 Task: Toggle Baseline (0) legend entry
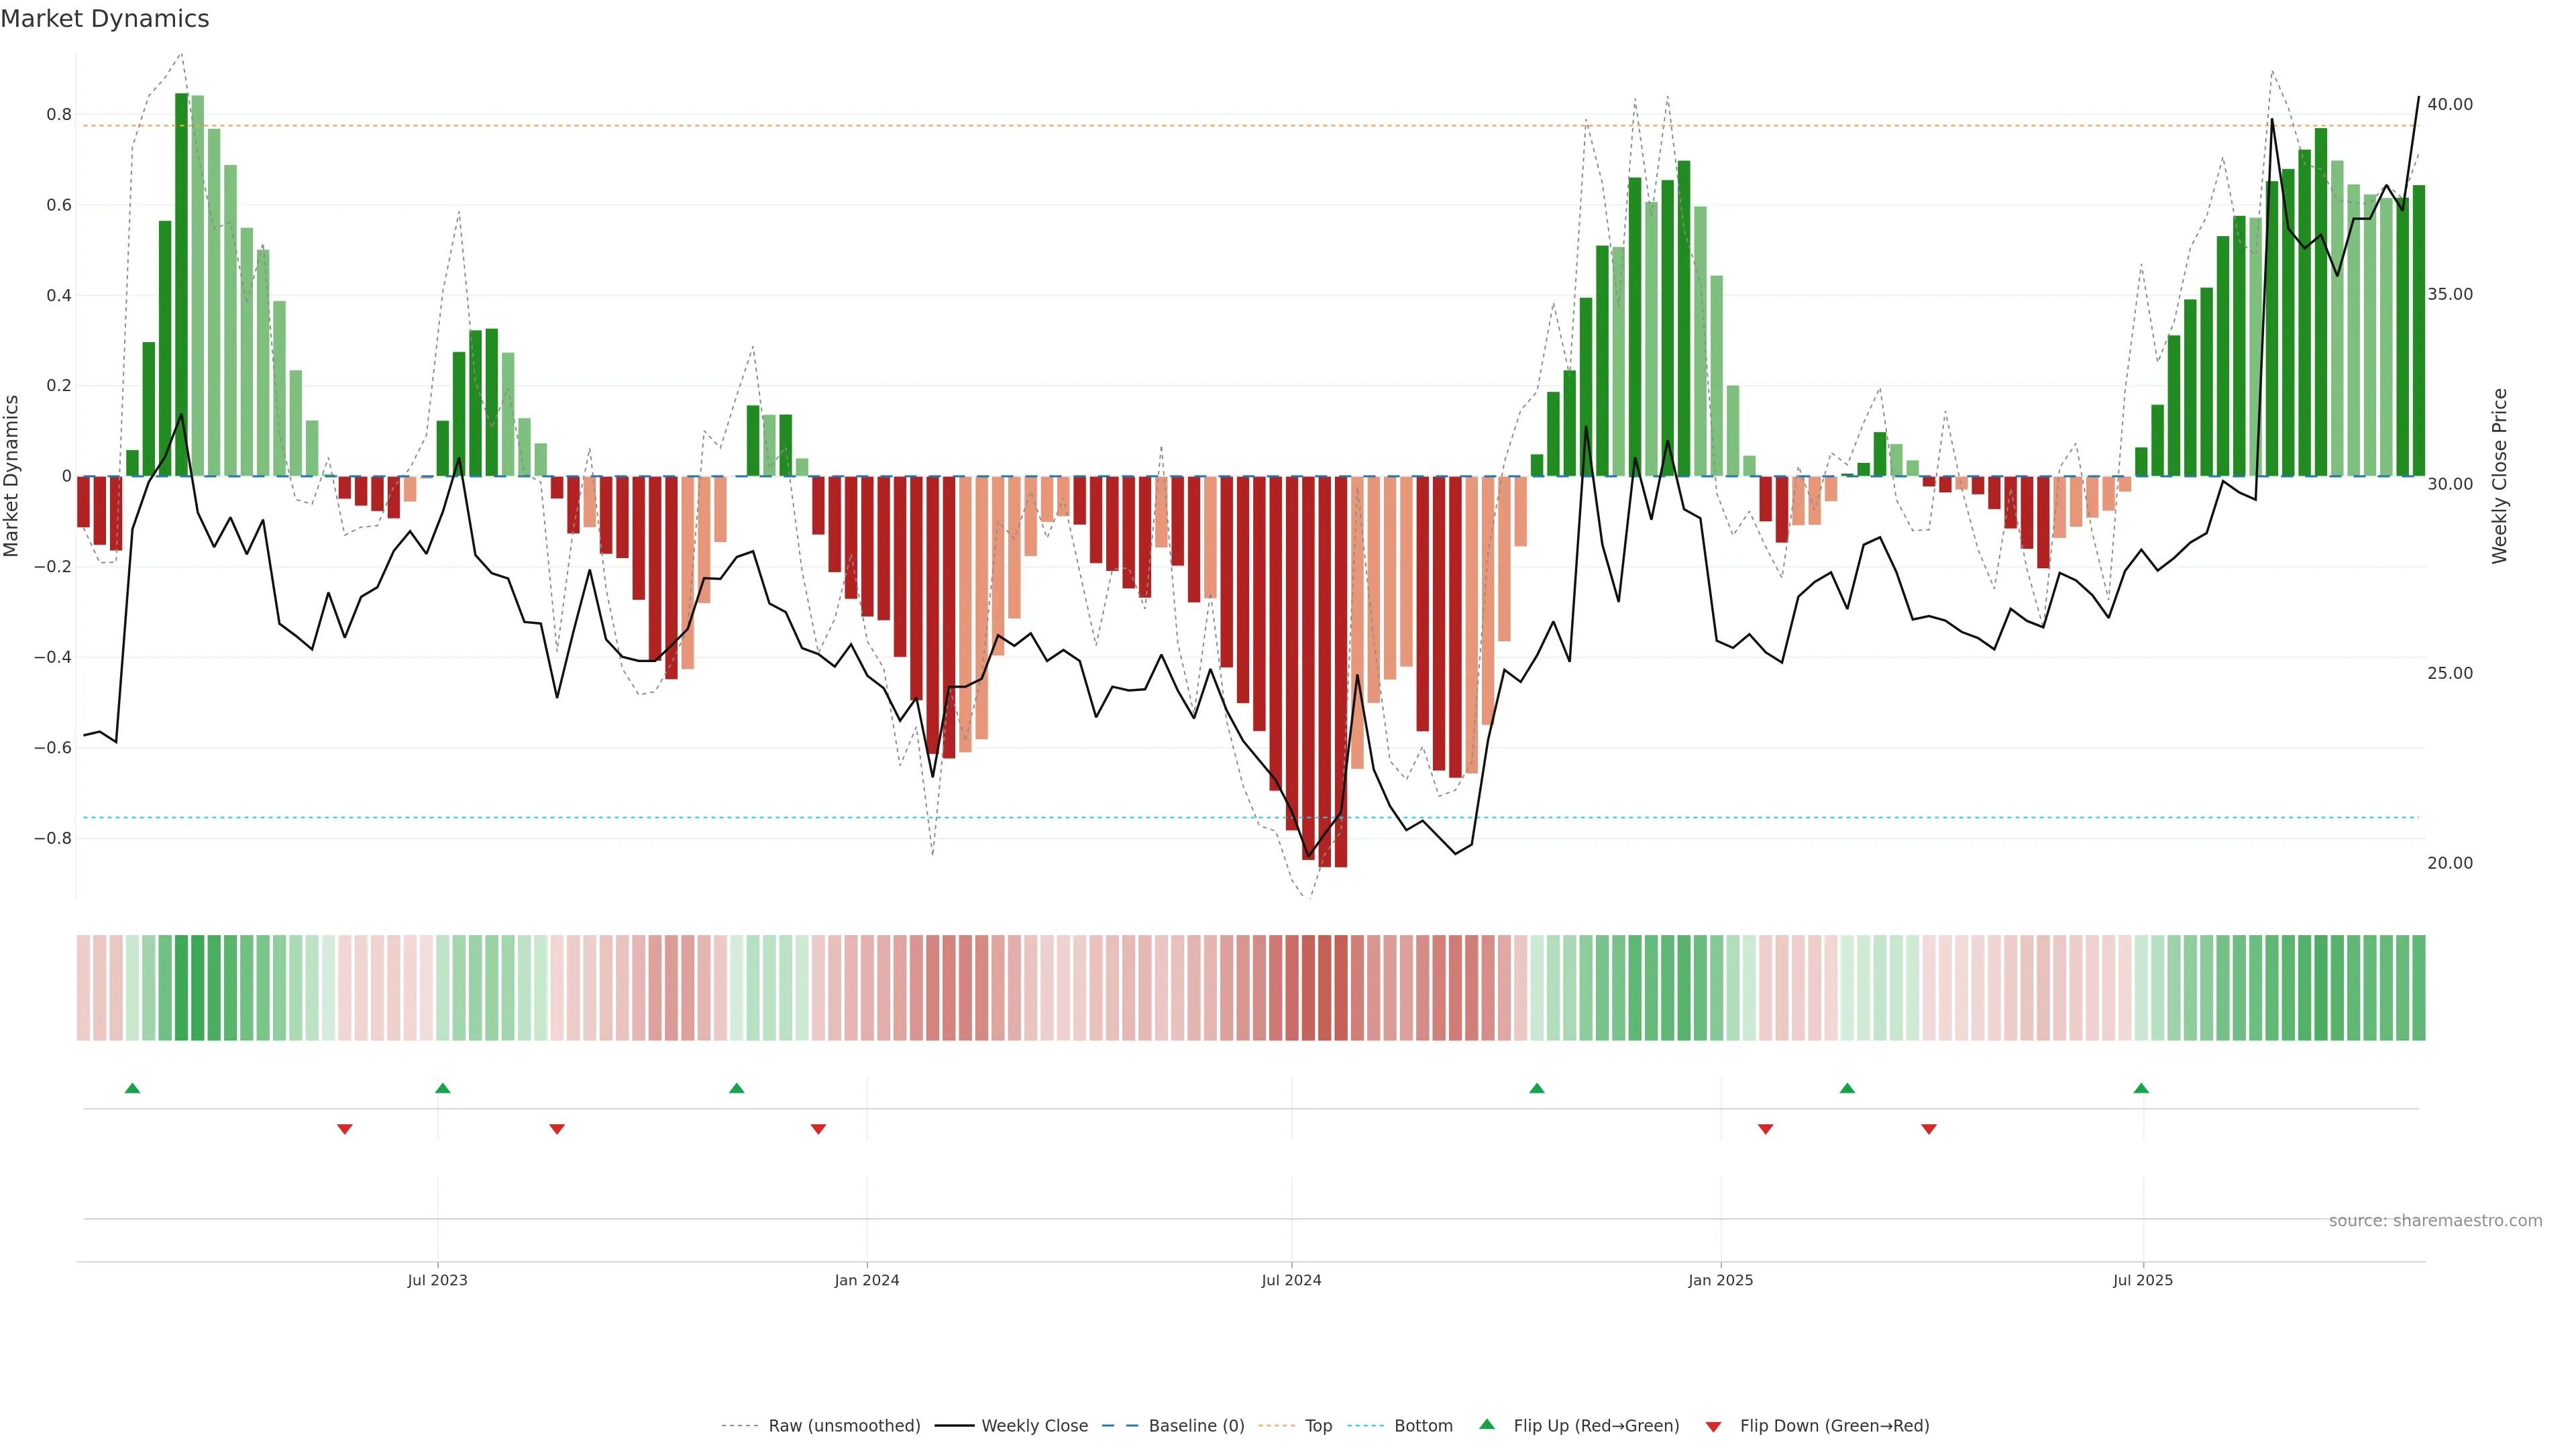[1196, 1426]
